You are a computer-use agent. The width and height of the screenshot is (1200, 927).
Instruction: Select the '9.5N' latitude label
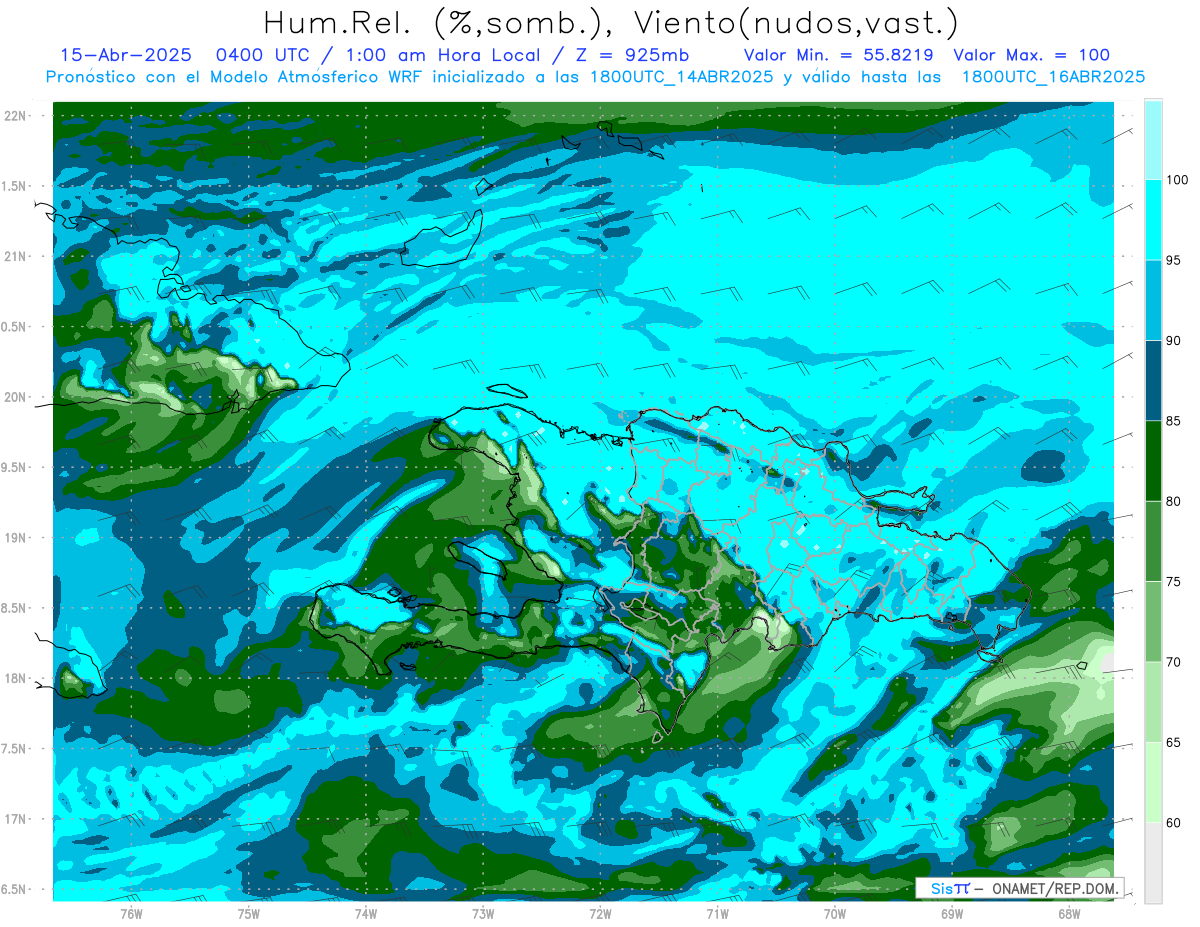click(15, 467)
